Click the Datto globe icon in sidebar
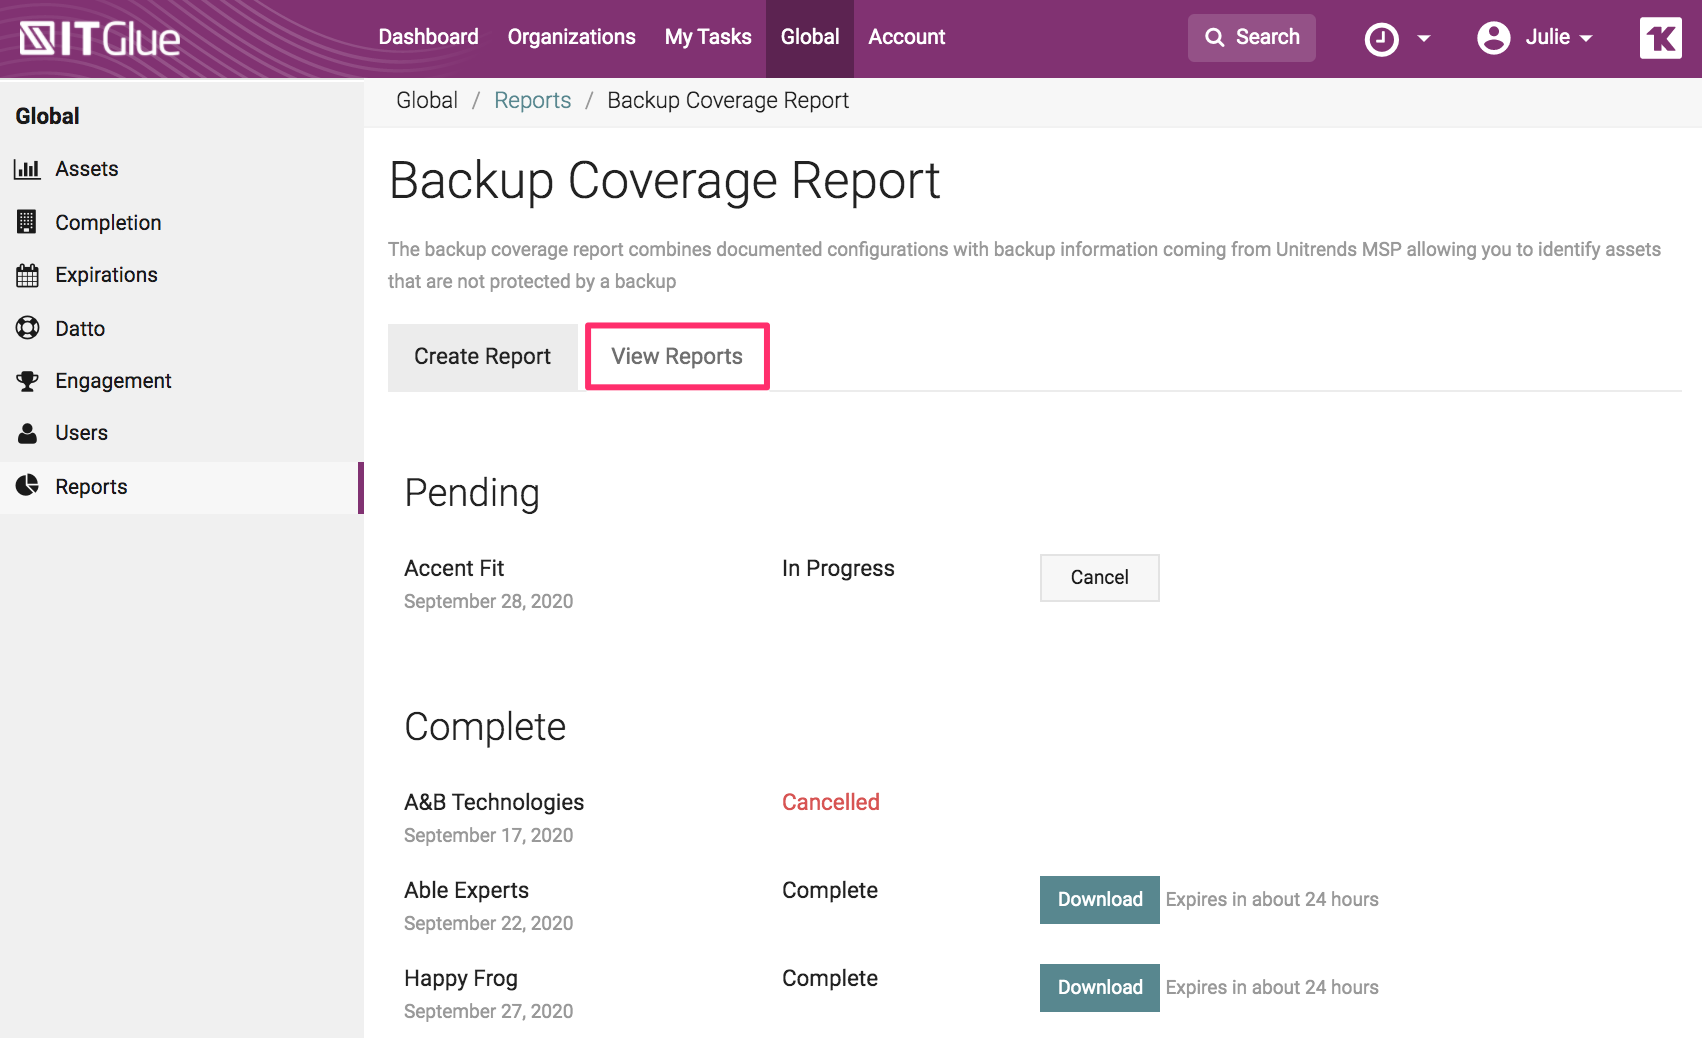This screenshot has width=1702, height=1038. point(27,327)
